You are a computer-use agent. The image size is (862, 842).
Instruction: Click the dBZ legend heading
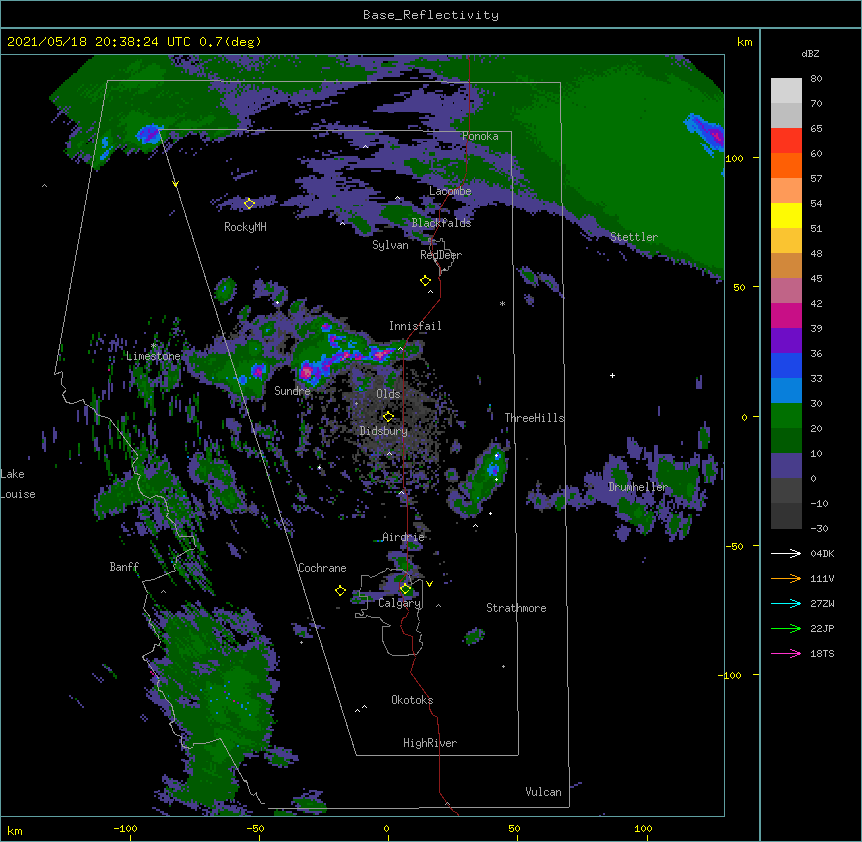[810, 53]
